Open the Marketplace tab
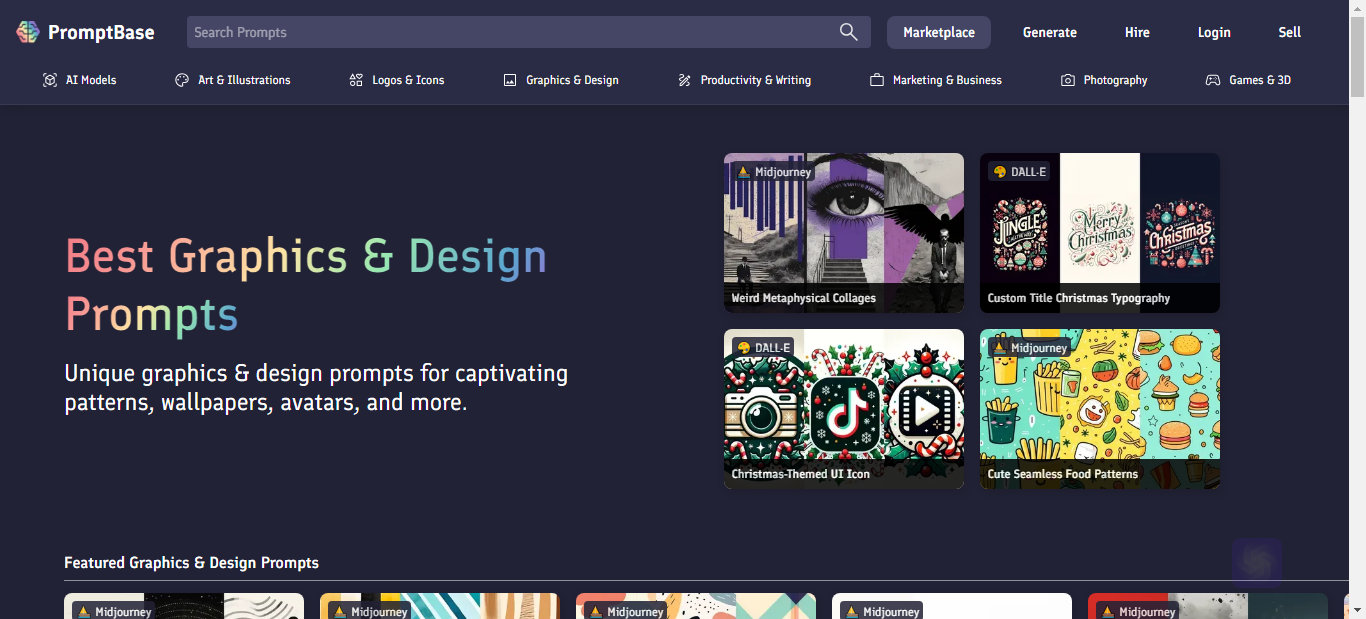This screenshot has height=619, width=1366. tap(939, 32)
